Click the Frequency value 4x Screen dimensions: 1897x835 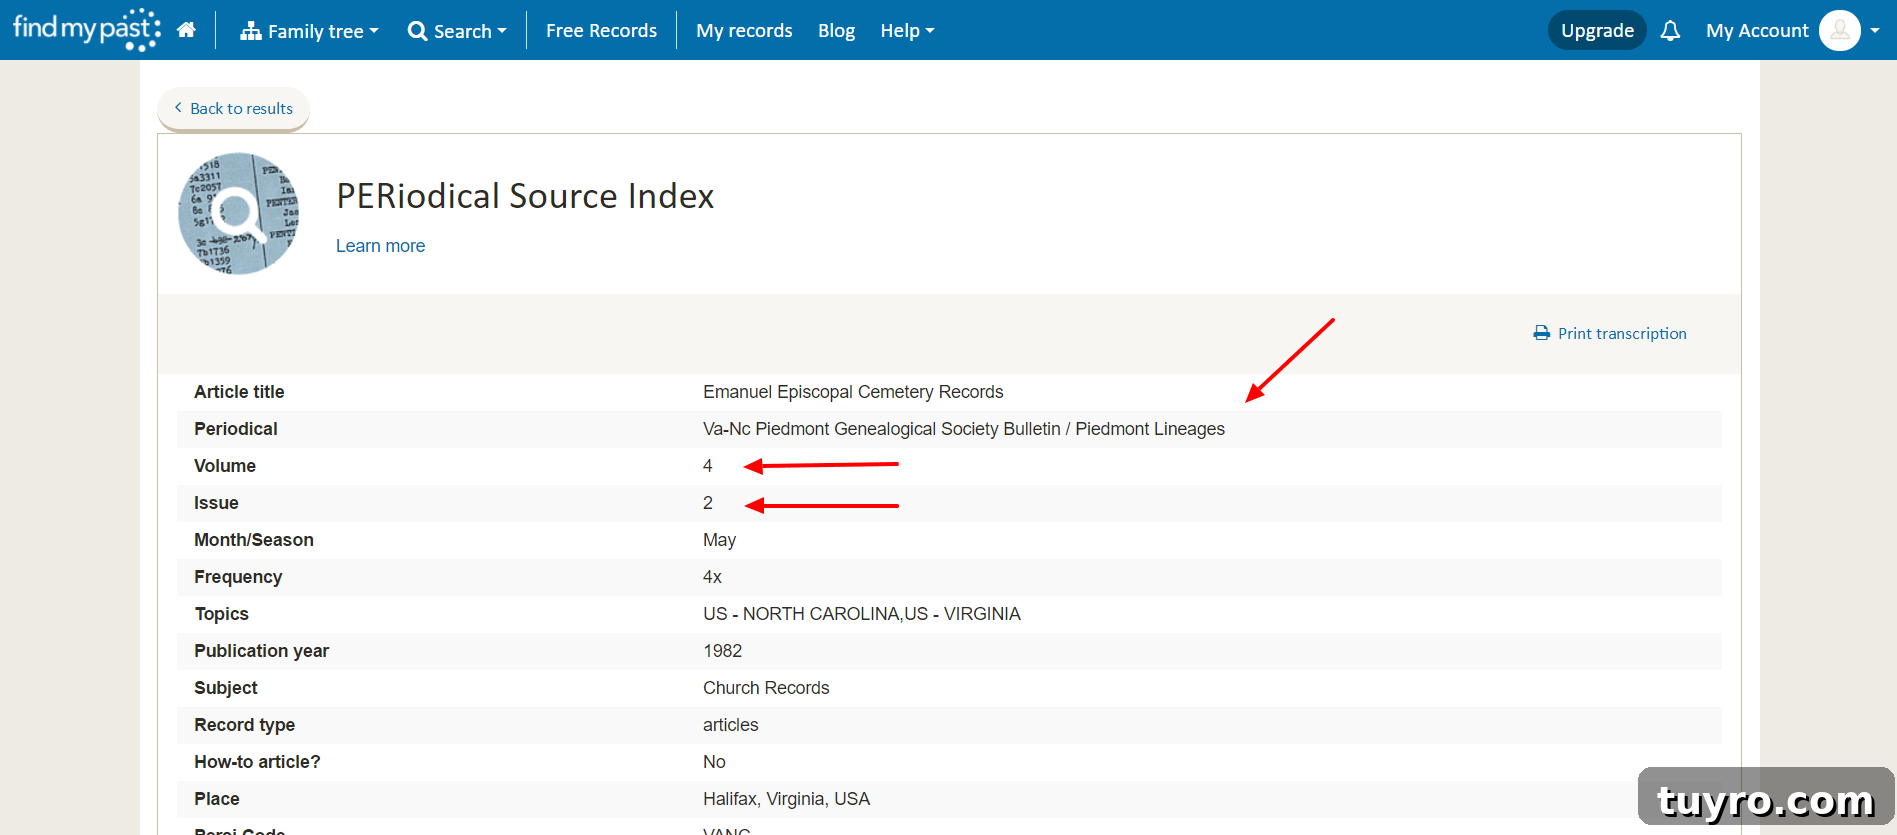[x=712, y=577]
